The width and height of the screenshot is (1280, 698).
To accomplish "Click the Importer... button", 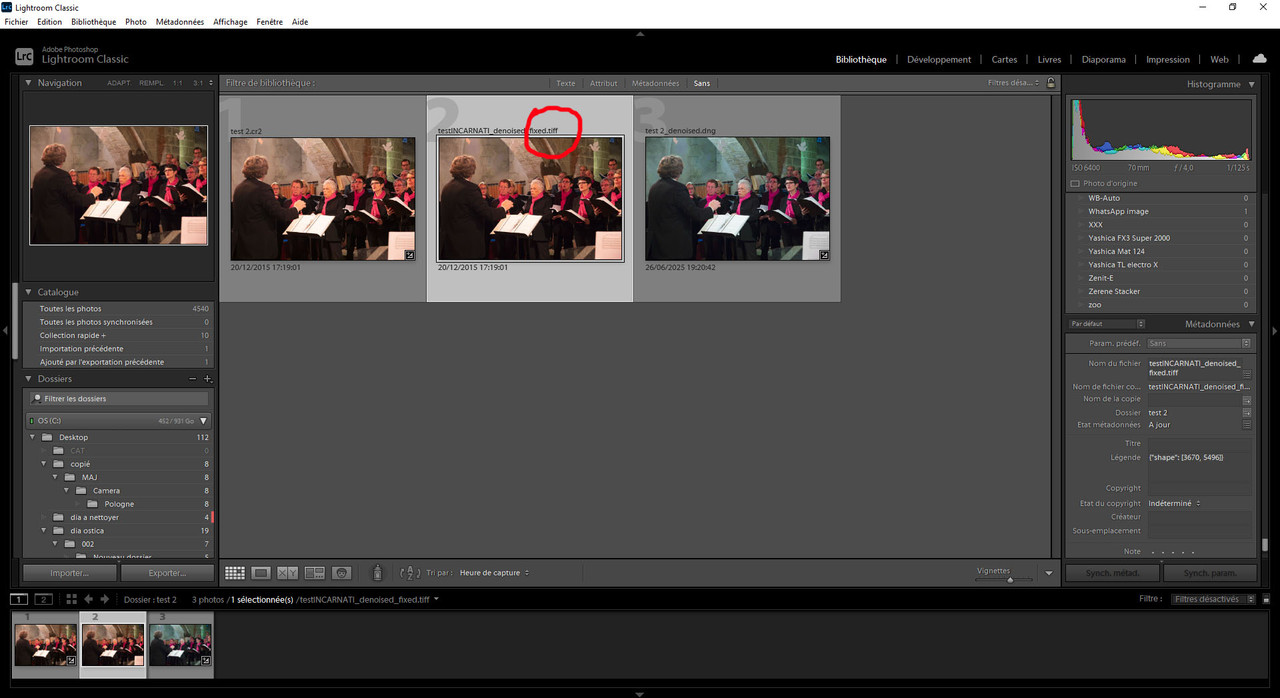I will [x=69, y=573].
